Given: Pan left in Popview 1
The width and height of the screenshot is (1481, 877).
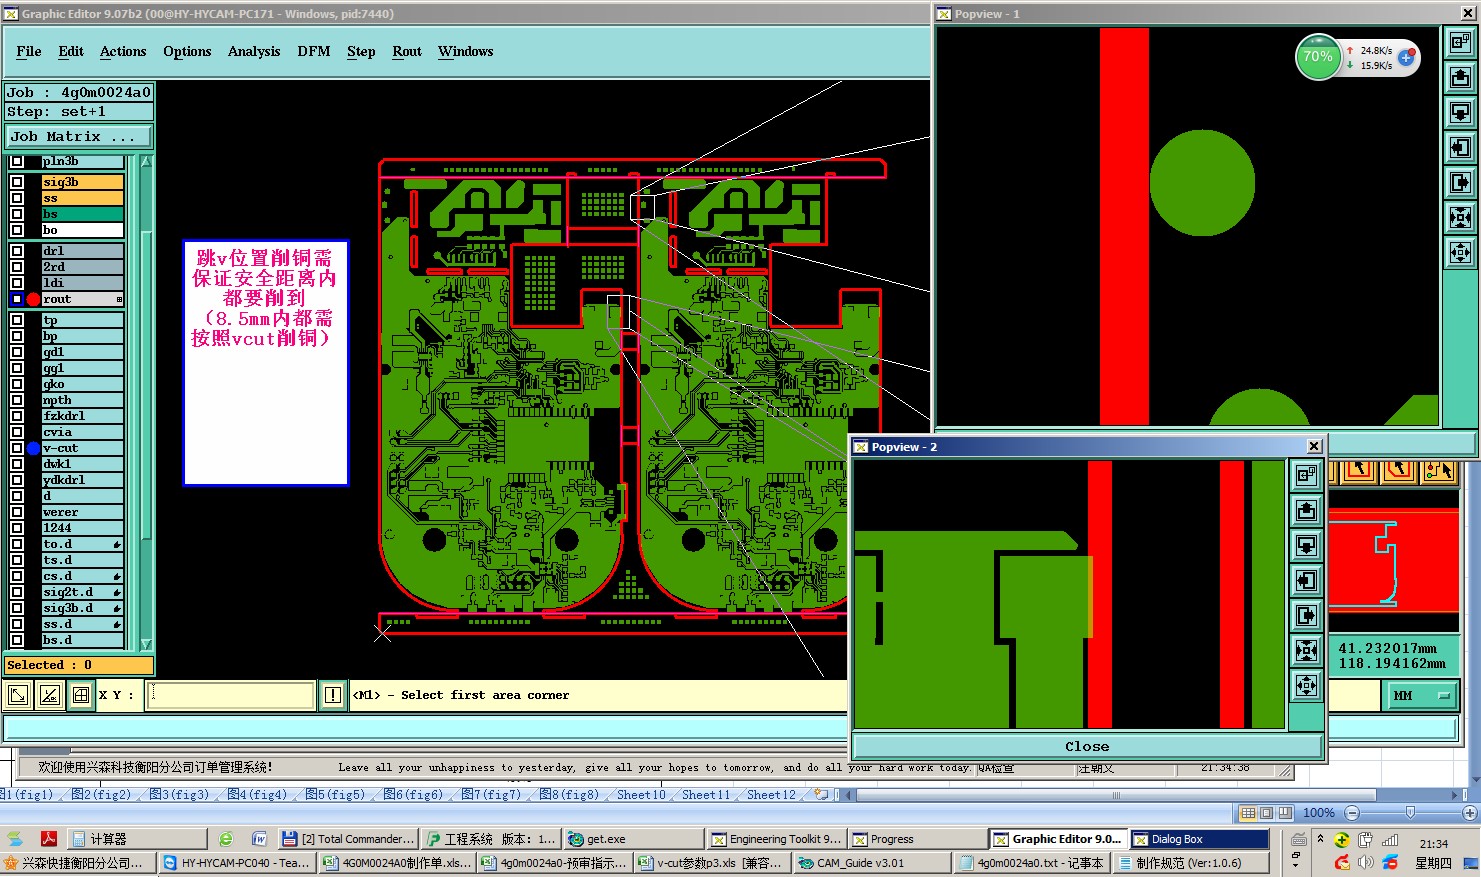Looking at the screenshot, I should [1460, 148].
